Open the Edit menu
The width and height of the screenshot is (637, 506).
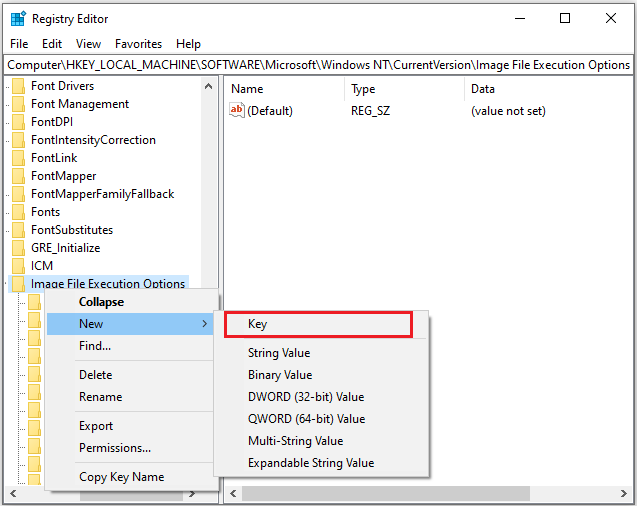(x=52, y=44)
